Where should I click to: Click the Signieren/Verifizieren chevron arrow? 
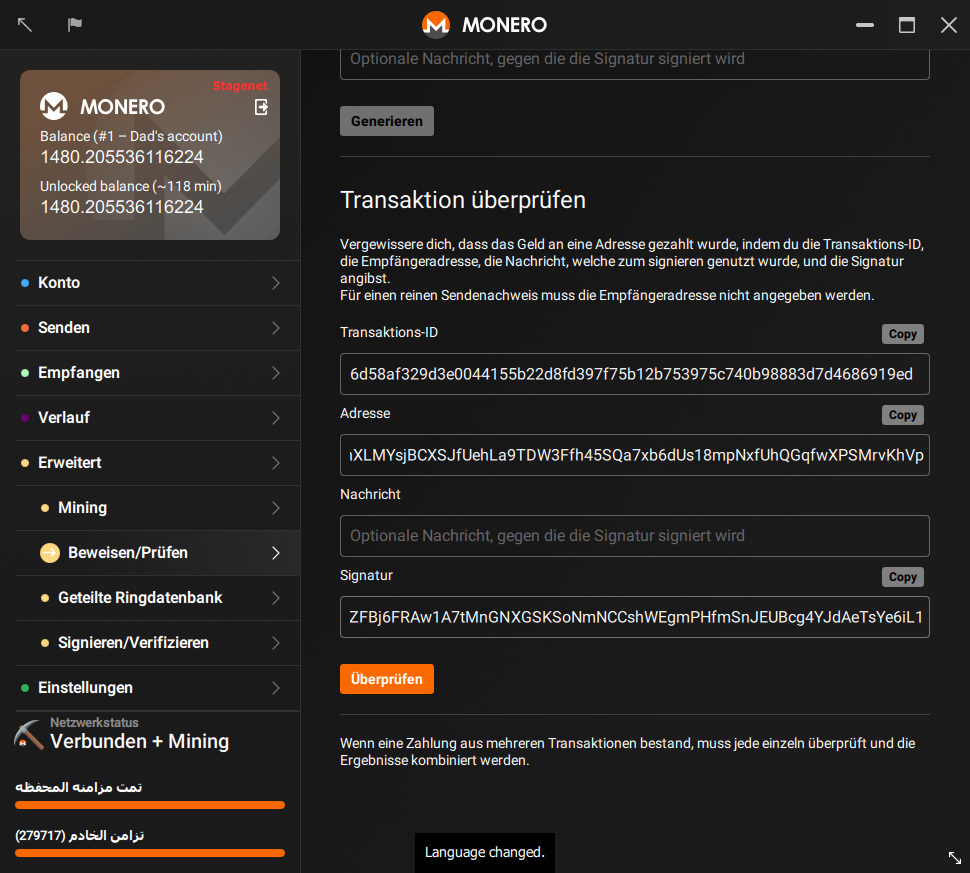pos(276,643)
